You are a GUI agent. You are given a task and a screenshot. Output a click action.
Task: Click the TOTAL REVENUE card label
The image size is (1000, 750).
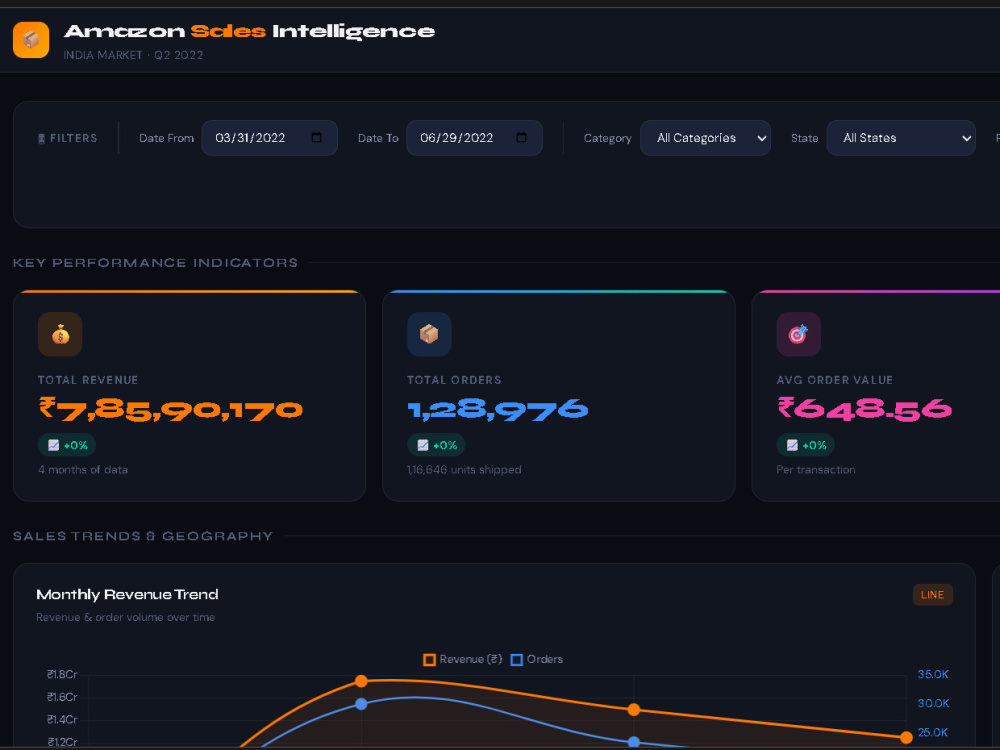[88, 380]
